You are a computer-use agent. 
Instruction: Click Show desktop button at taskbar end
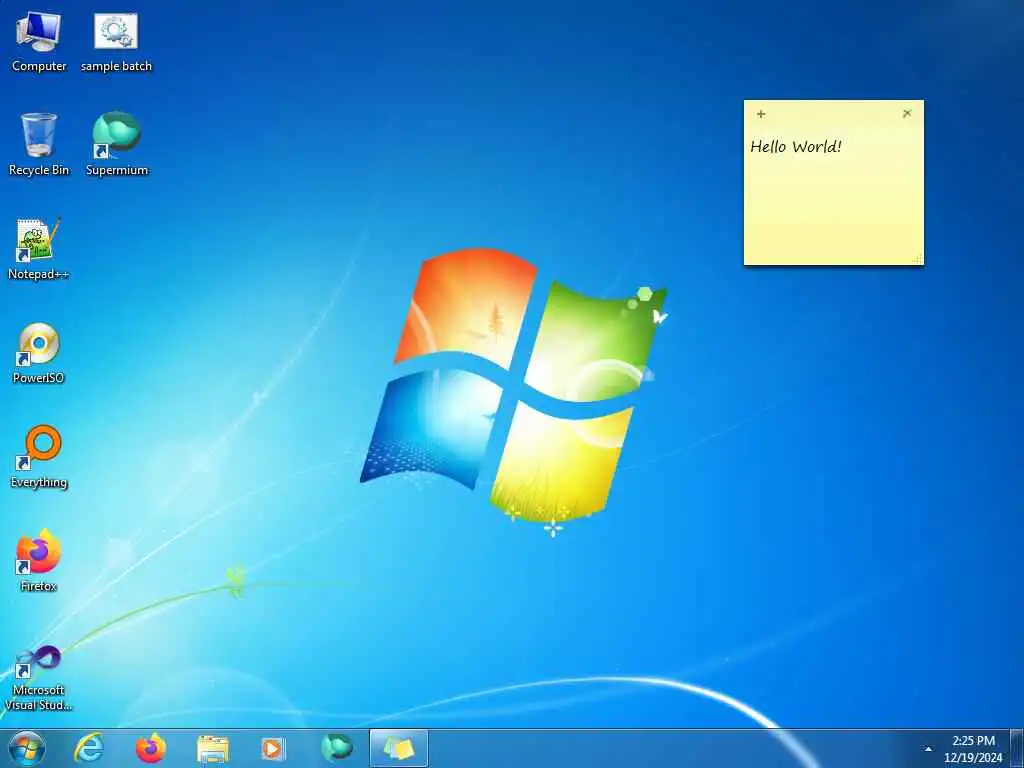(1017, 748)
